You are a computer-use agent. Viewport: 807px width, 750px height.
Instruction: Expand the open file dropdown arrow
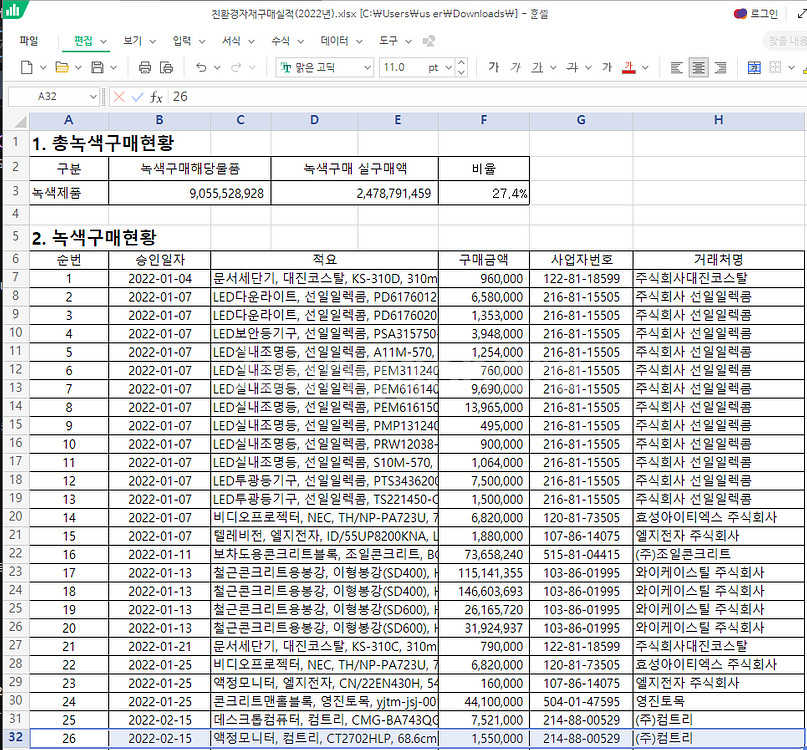[x=78, y=67]
